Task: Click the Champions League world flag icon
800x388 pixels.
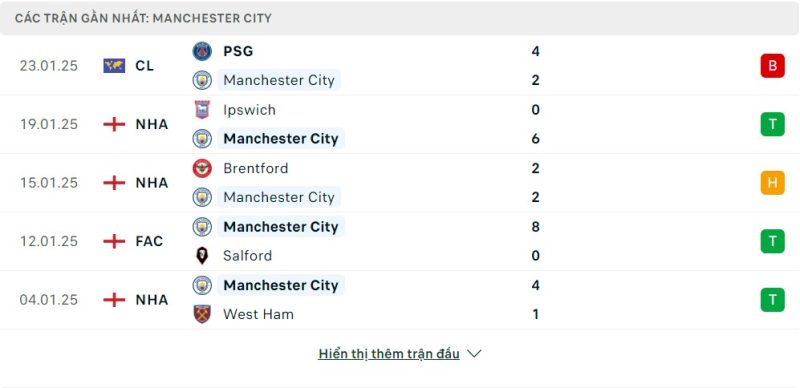Action: (114, 66)
